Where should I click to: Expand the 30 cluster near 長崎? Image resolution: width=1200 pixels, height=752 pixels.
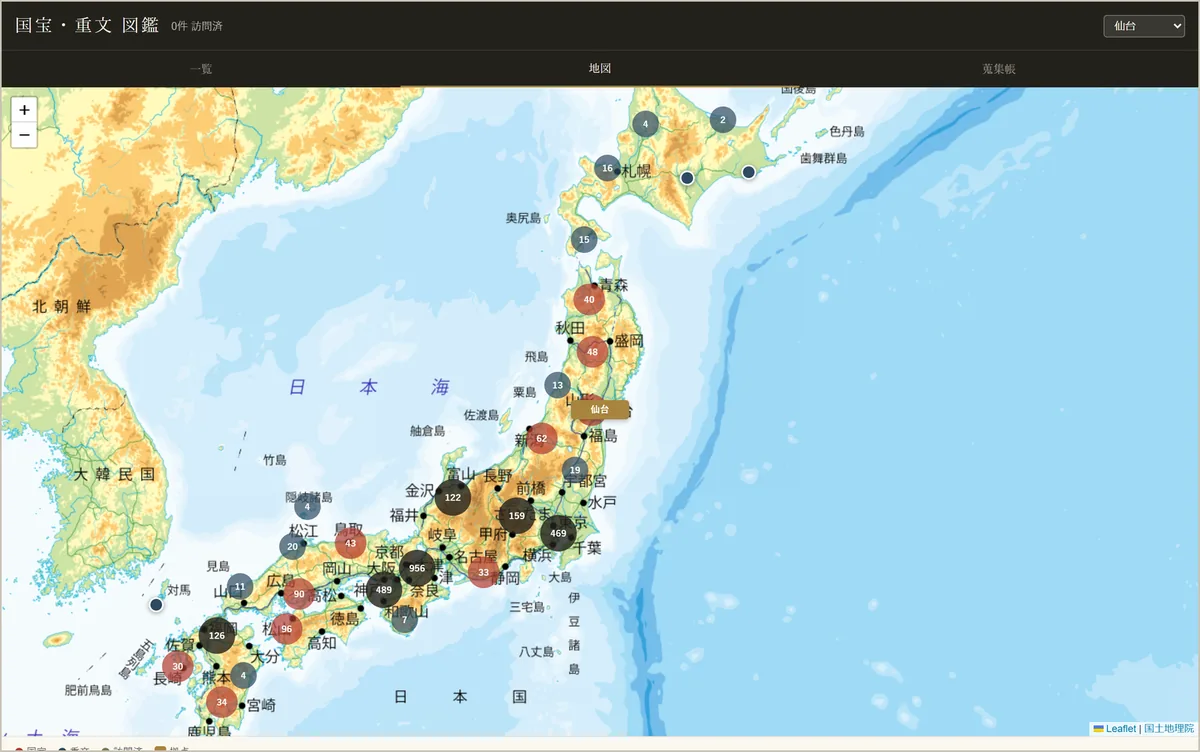178,666
